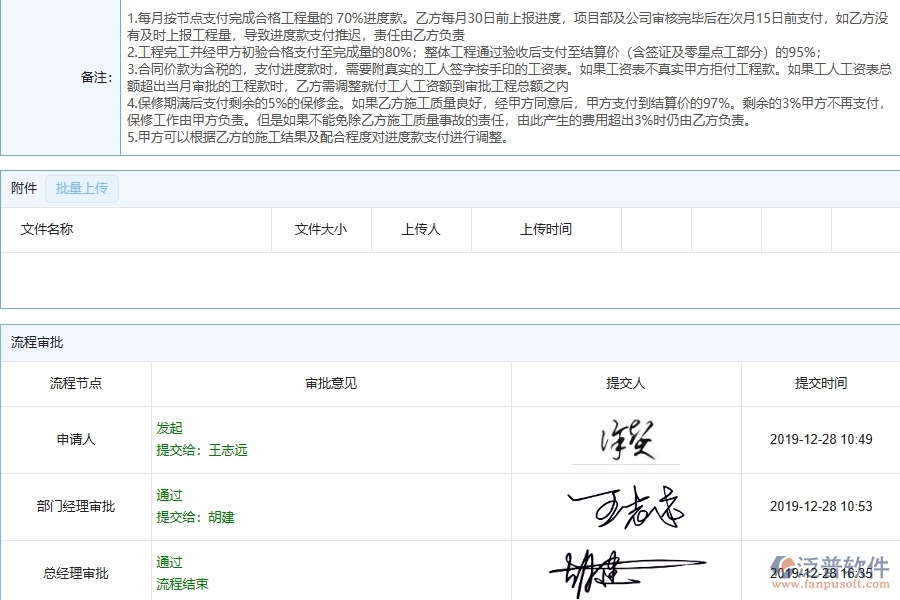Click the 文件大小 column header
Screen dimensions: 900x600
pyautogui.click(x=321, y=230)
